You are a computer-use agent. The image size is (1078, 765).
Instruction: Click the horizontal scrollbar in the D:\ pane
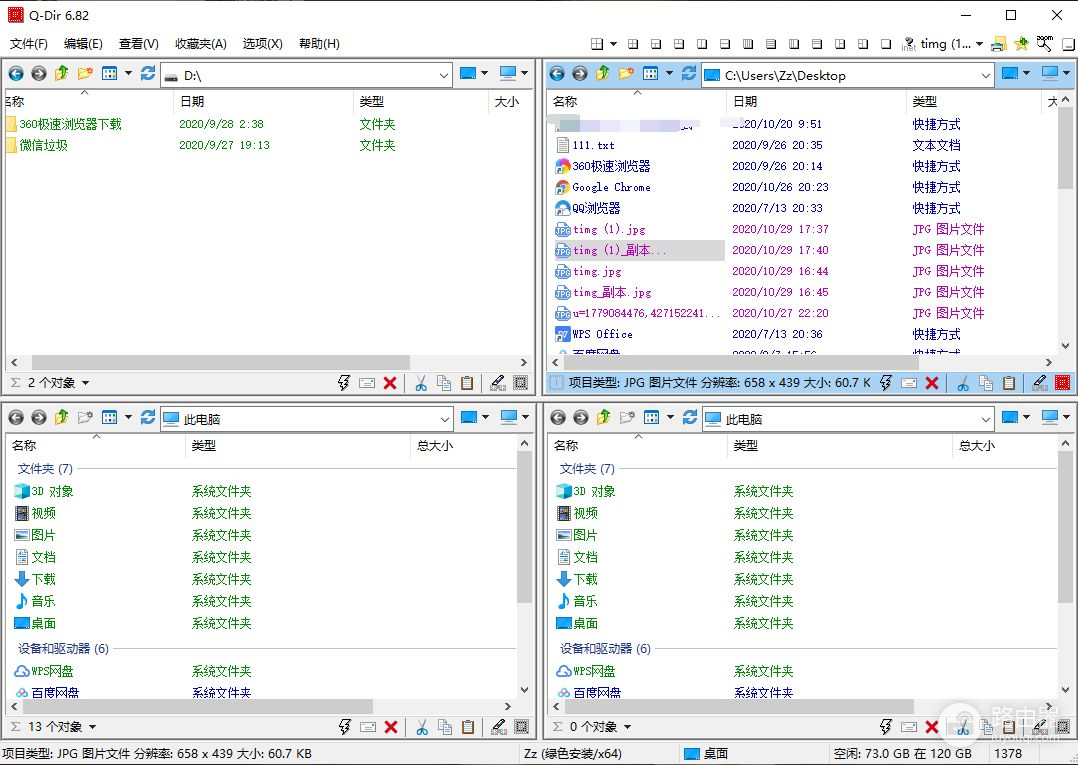click(220, 362)
